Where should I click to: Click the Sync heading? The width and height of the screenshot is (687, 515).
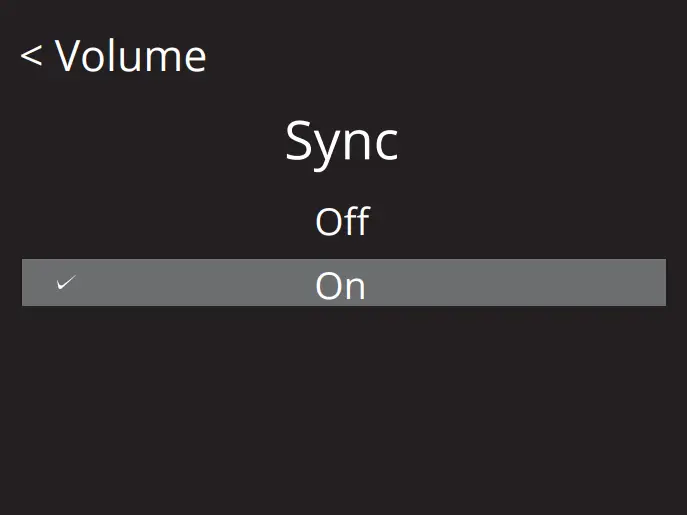click(342, 142)
